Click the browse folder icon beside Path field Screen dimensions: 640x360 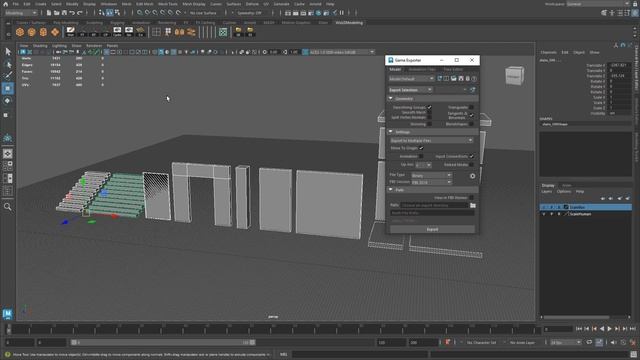[x=473, y=205]
